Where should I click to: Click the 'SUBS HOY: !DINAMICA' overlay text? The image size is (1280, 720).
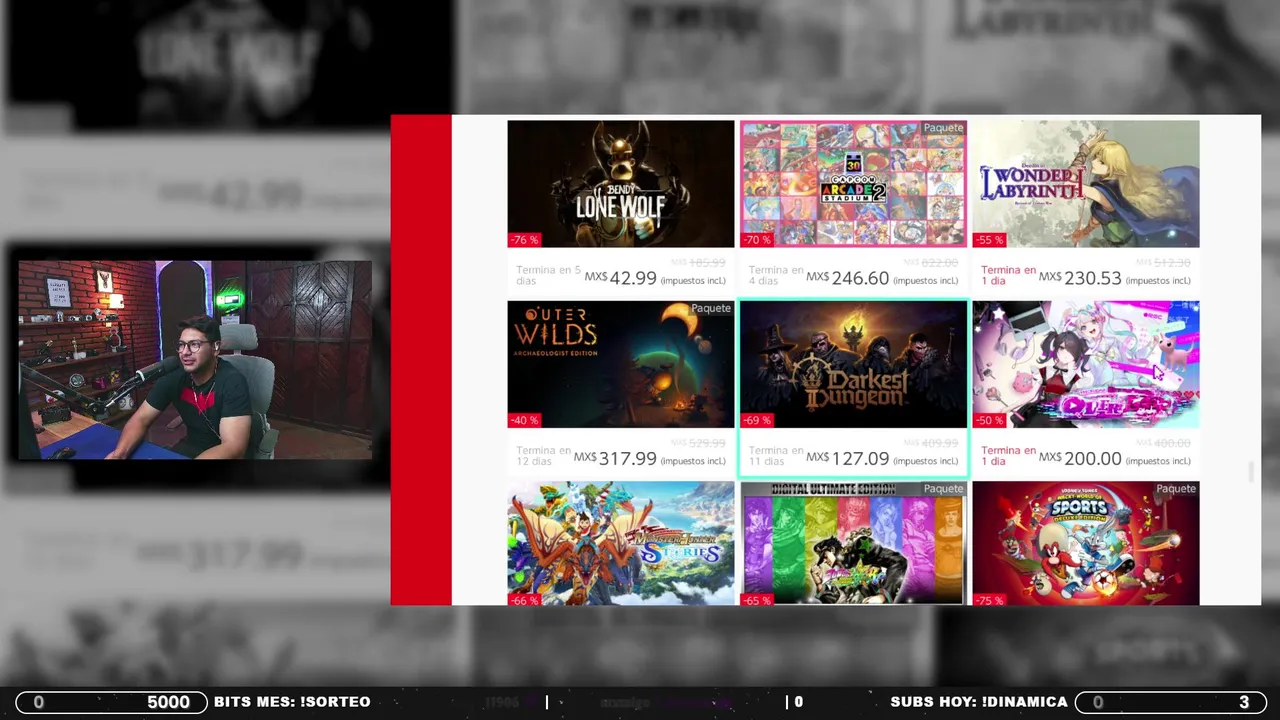click(979, 702)
